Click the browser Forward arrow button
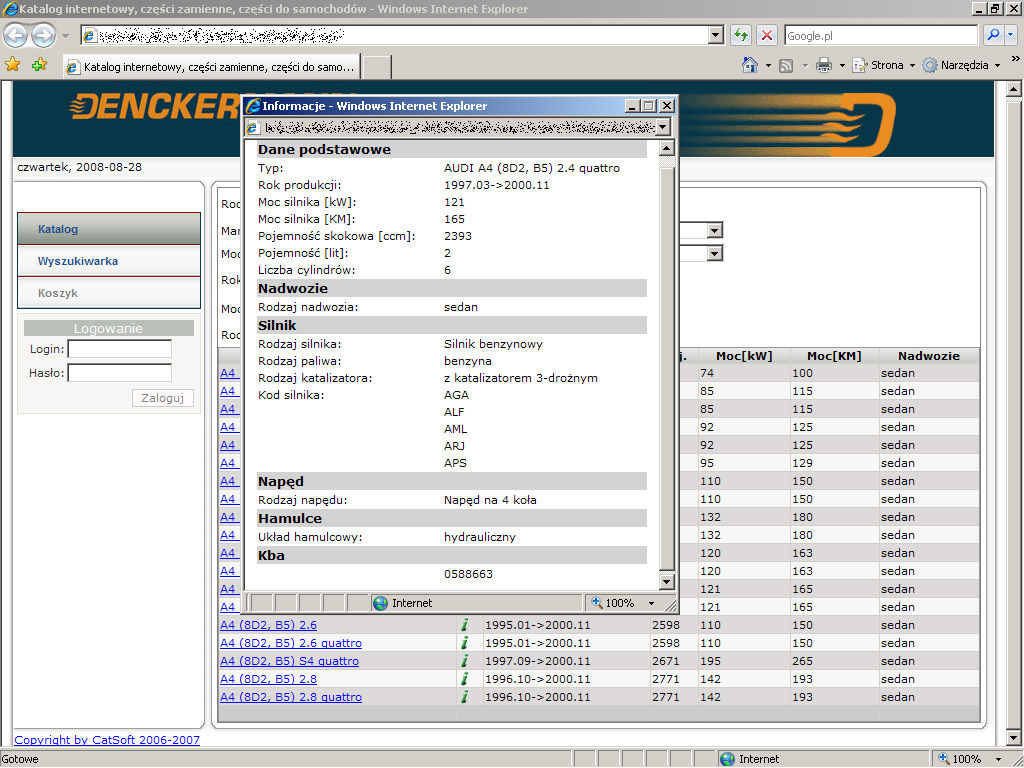The width and height of the screenshot is (1024, 768). click(x=44, y=35)
